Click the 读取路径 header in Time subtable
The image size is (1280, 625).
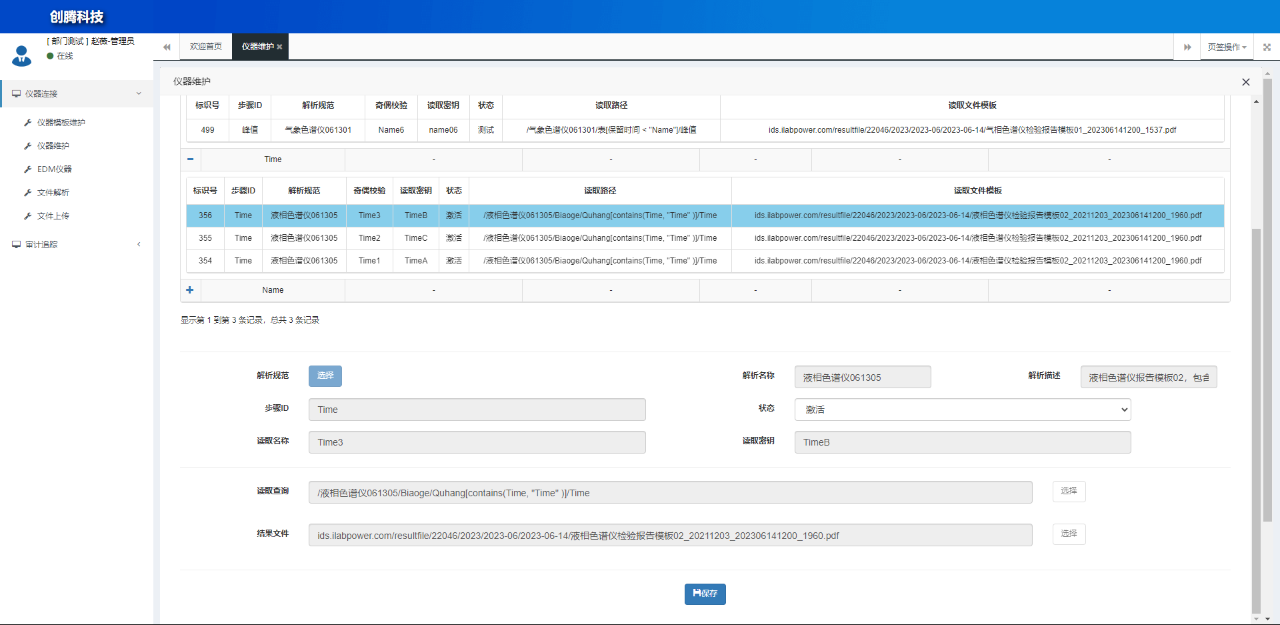(600, 190)
